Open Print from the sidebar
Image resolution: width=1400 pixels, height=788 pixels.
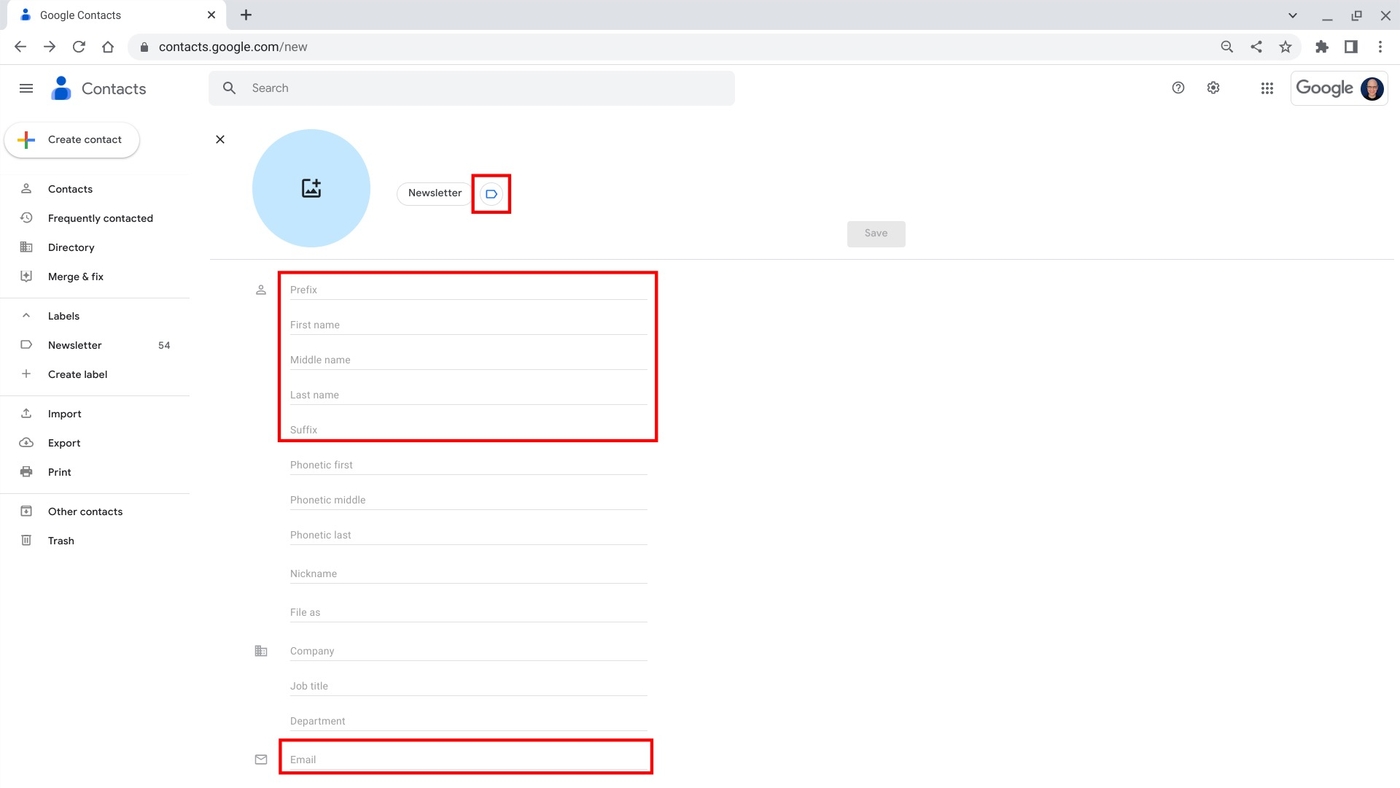coord(59,471)
